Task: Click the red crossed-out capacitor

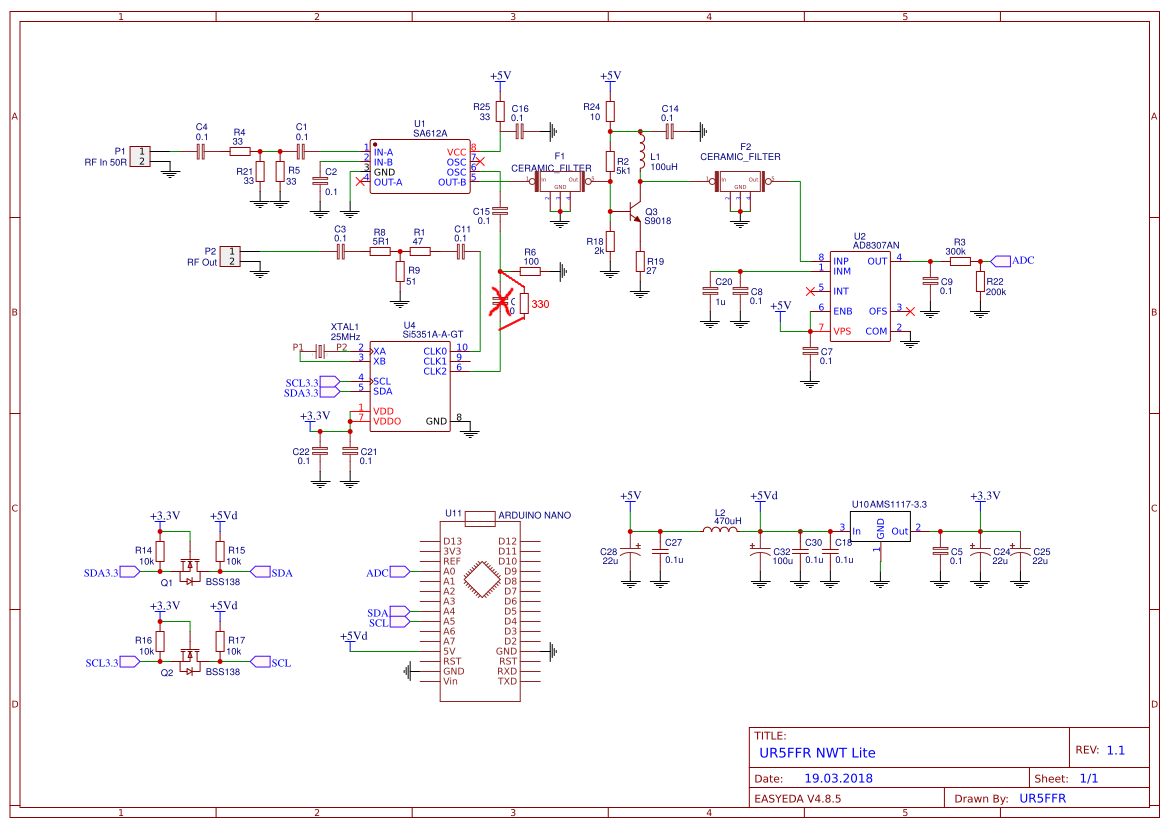Action: click(501, 300)
